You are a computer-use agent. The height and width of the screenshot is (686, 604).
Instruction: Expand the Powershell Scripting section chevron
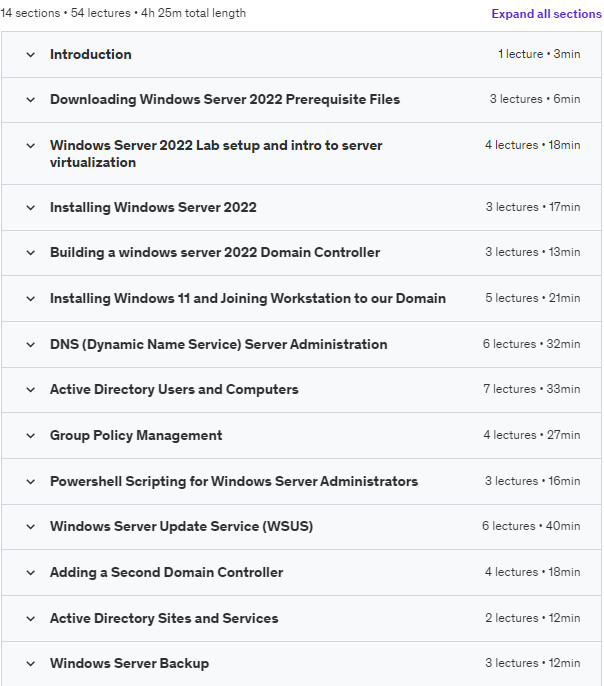31,482
